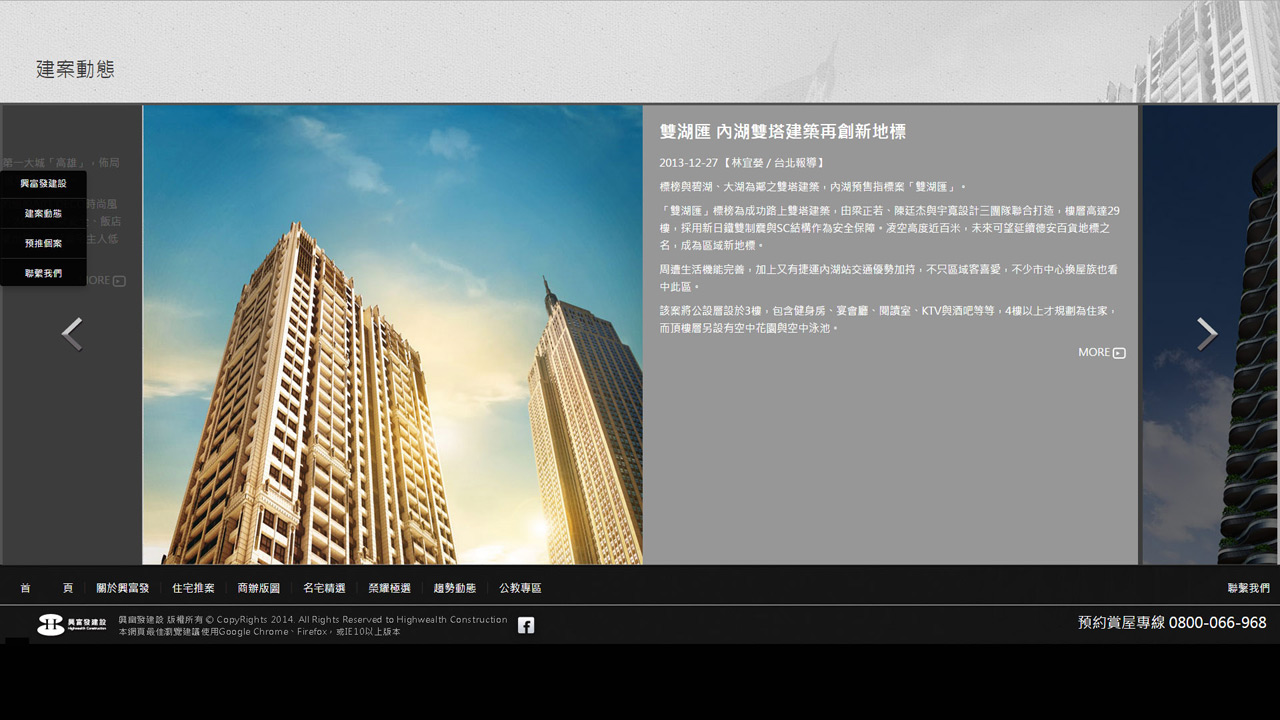Click the article title 雙湖匯 內湖雙塔建築再創新地標

[x=783, y=132]
